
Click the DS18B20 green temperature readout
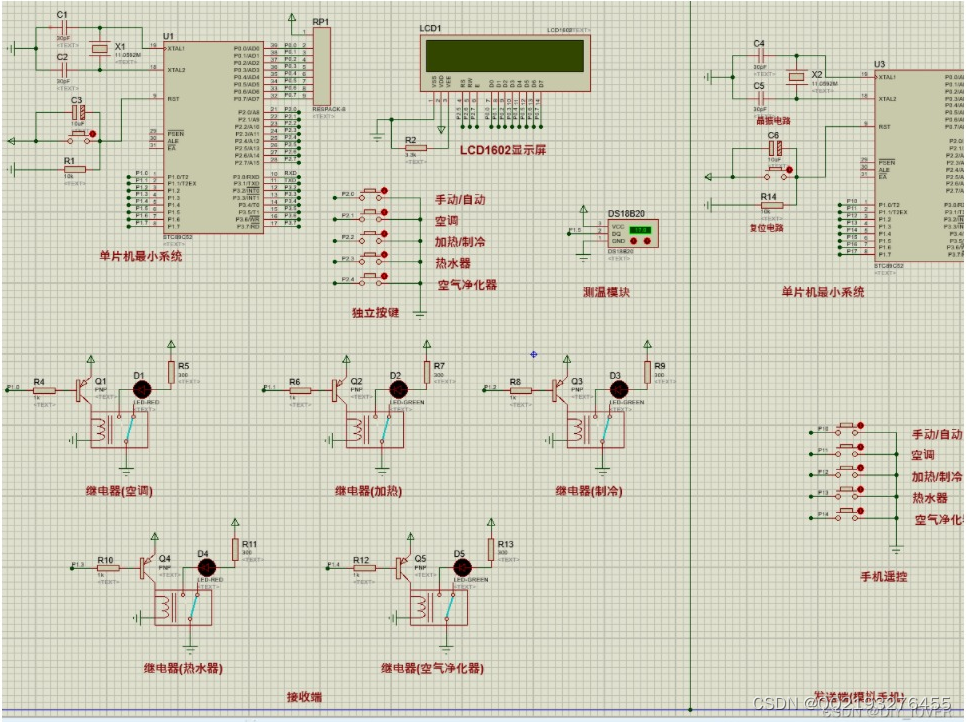(x=640, y=230)
